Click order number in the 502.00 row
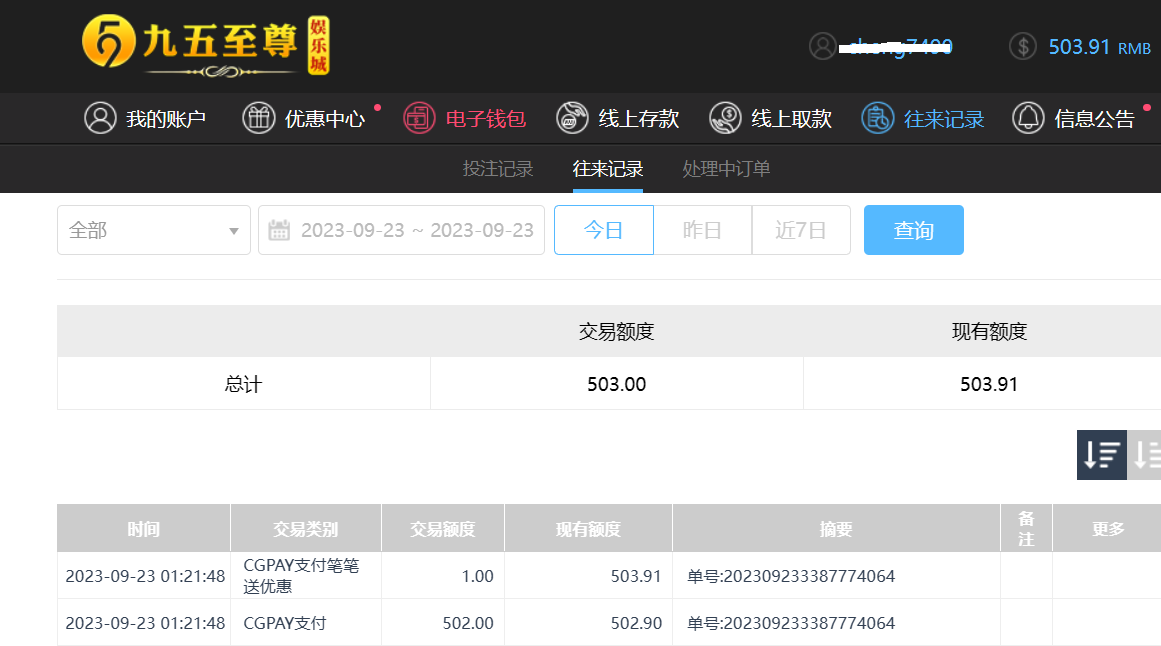Viewport: 1161px width, 646px height. point(791,623)
